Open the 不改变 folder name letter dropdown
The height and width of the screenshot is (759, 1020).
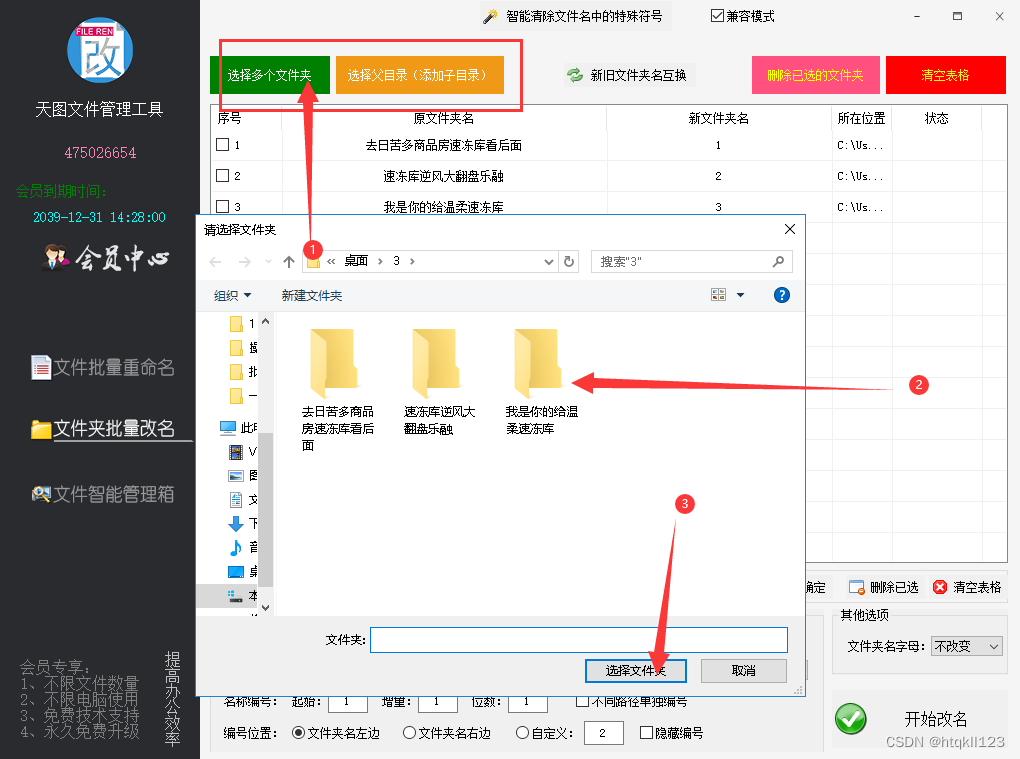tap(966, 645)
